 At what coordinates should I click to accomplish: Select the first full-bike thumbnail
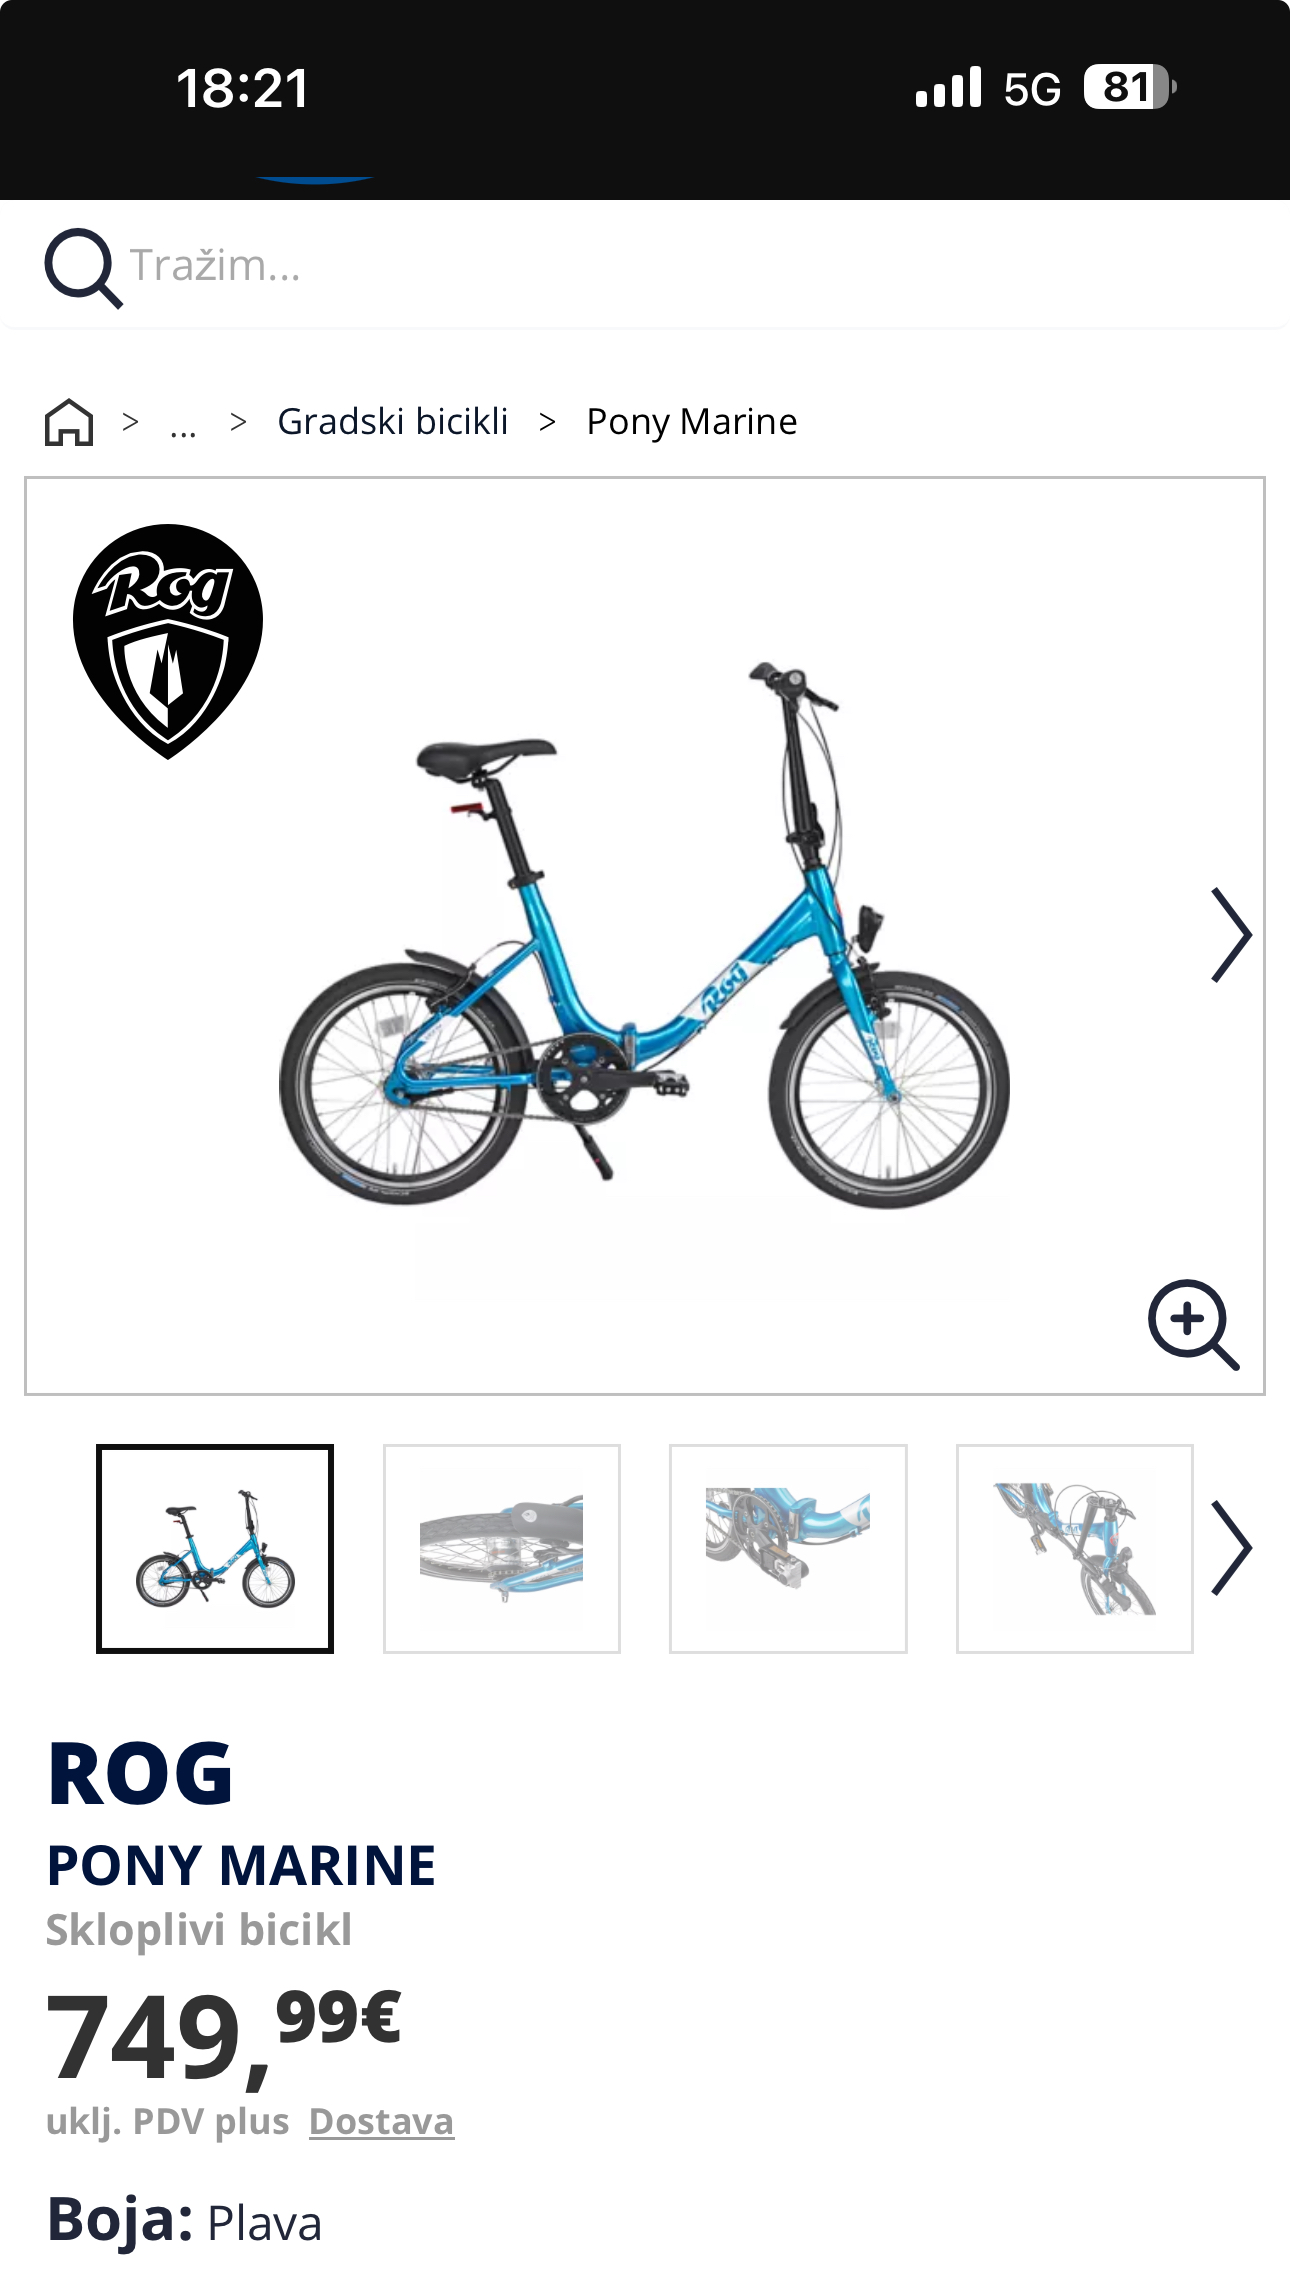(215, 1548)
